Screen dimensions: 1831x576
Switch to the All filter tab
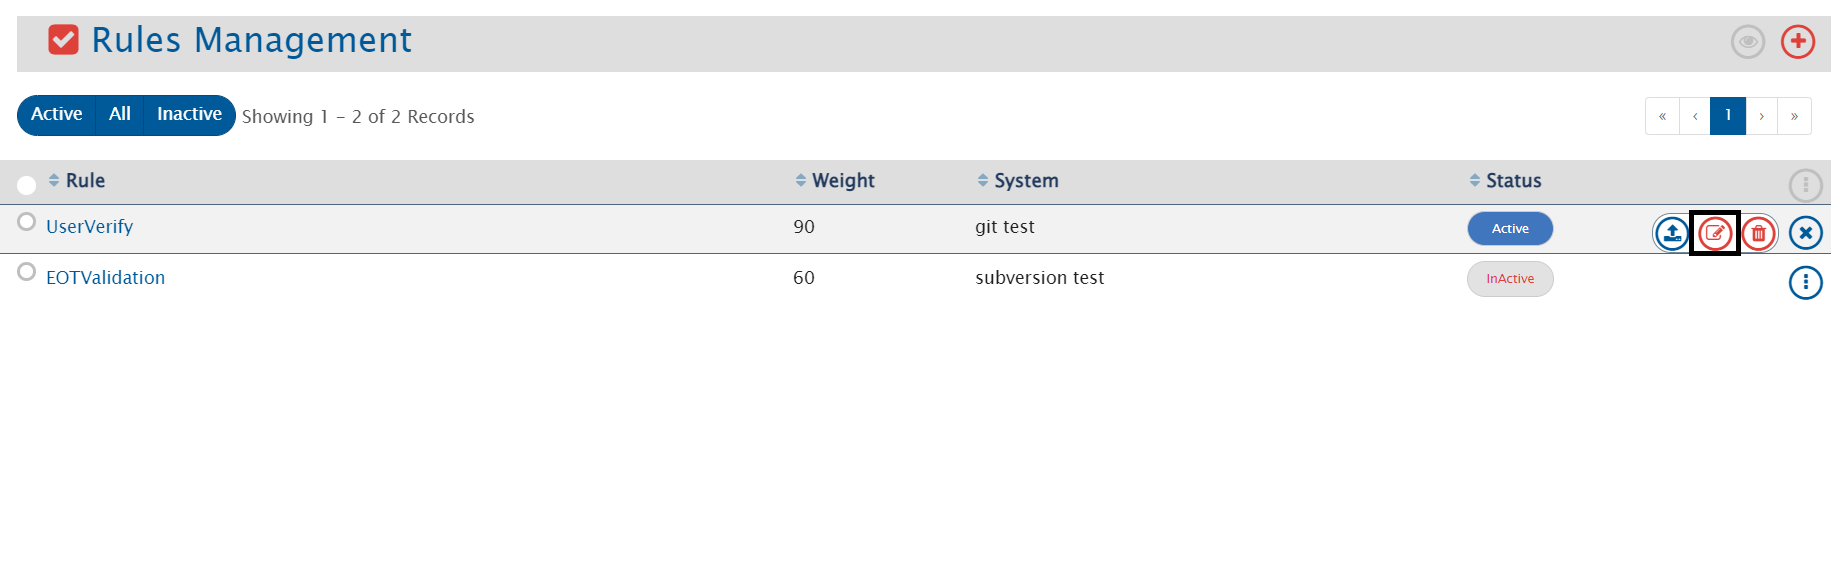[x=120, y=115]
